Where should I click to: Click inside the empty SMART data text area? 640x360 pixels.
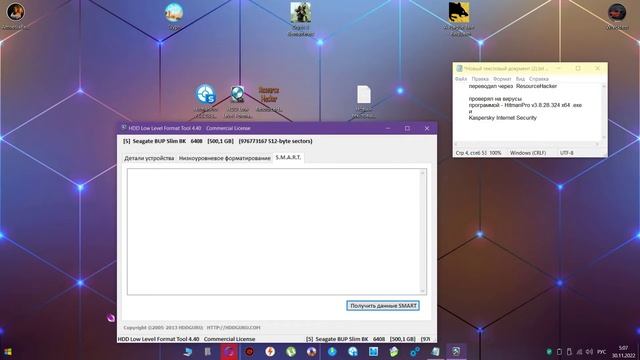point(273,231)
